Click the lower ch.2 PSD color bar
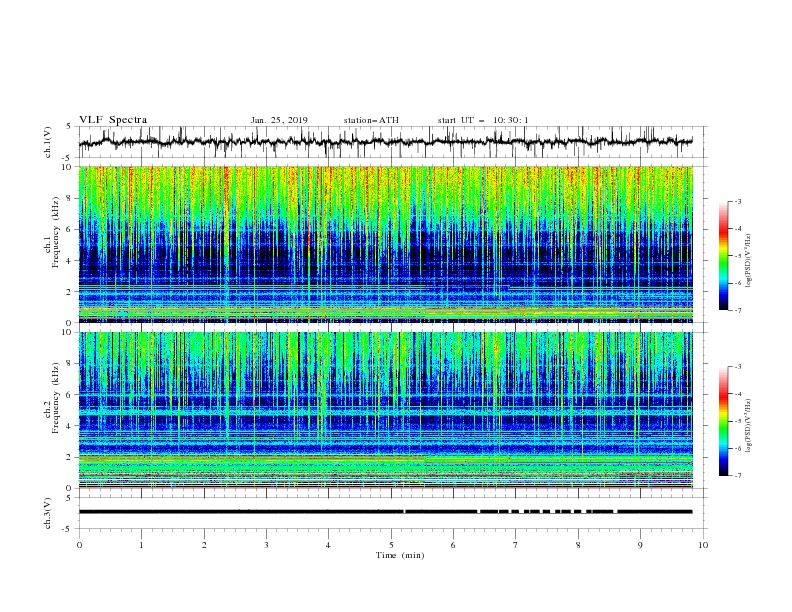 [x=723, y=421]
